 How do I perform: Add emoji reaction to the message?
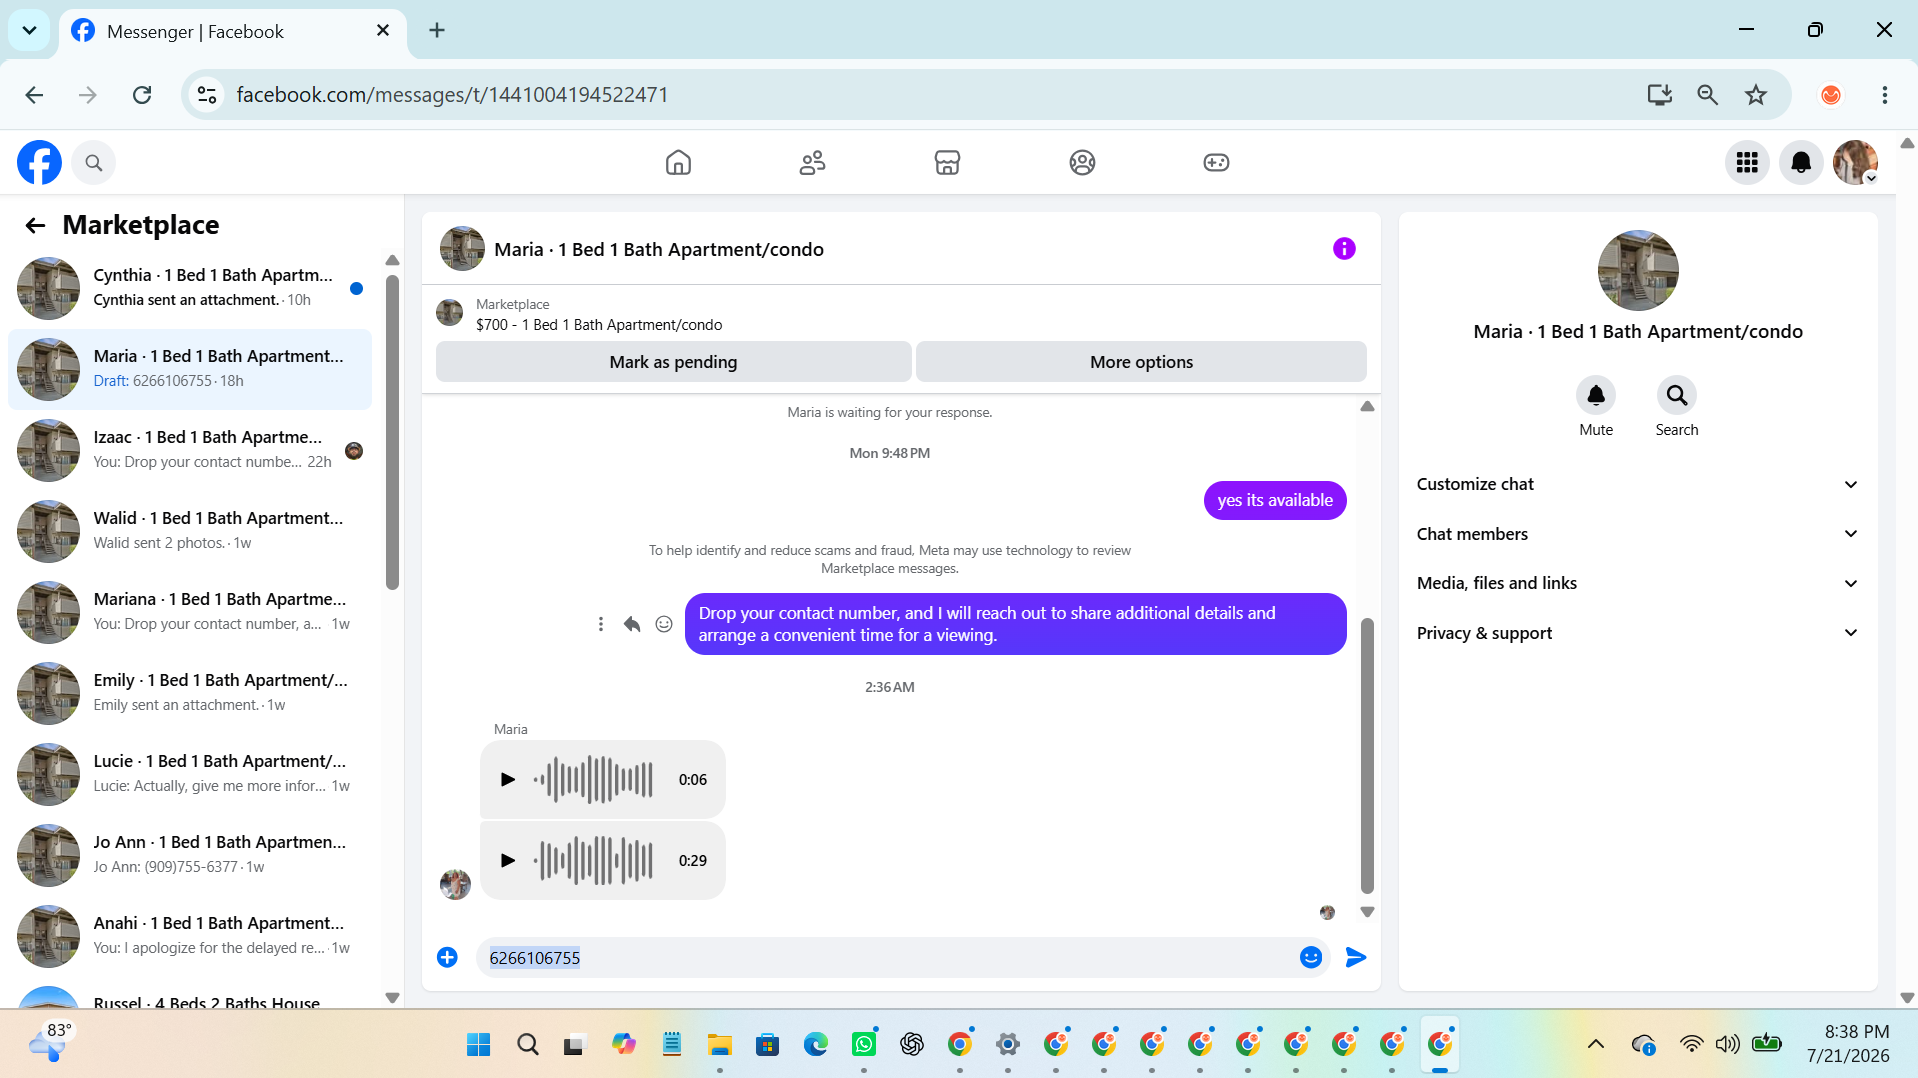coord(664,624)
